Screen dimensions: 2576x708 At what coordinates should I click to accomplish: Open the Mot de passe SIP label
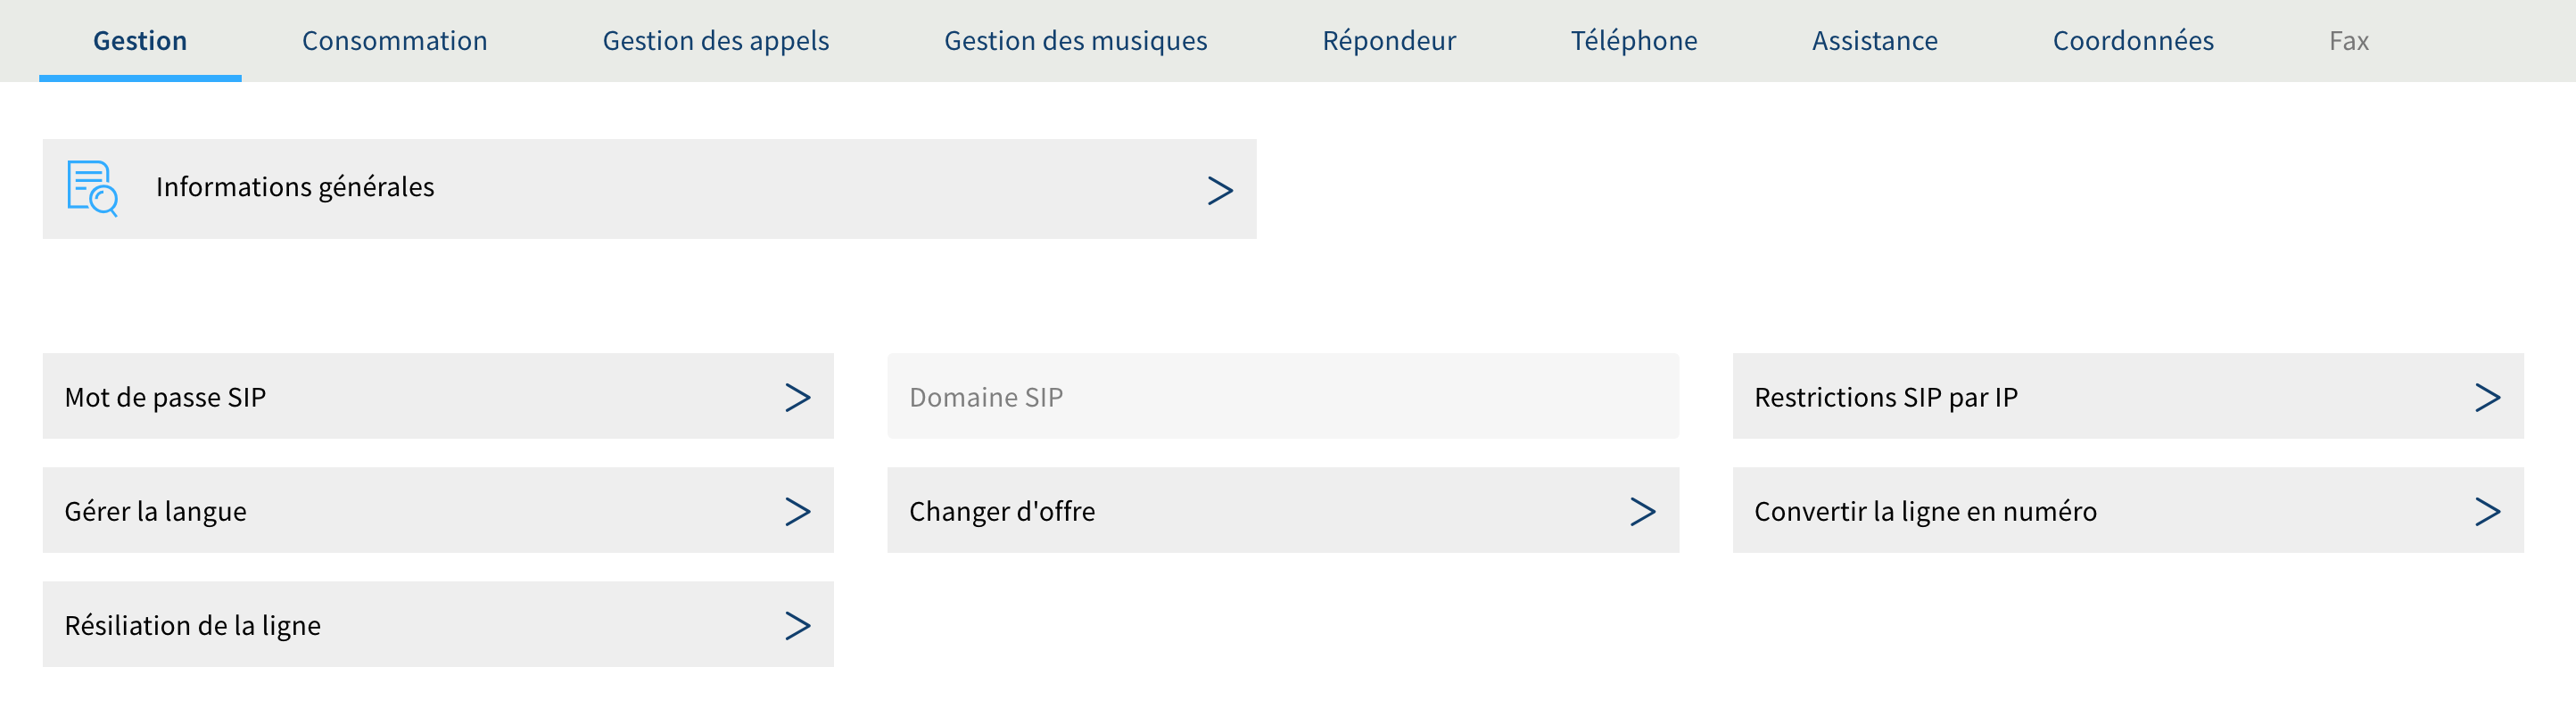click(x=165, y=397)
